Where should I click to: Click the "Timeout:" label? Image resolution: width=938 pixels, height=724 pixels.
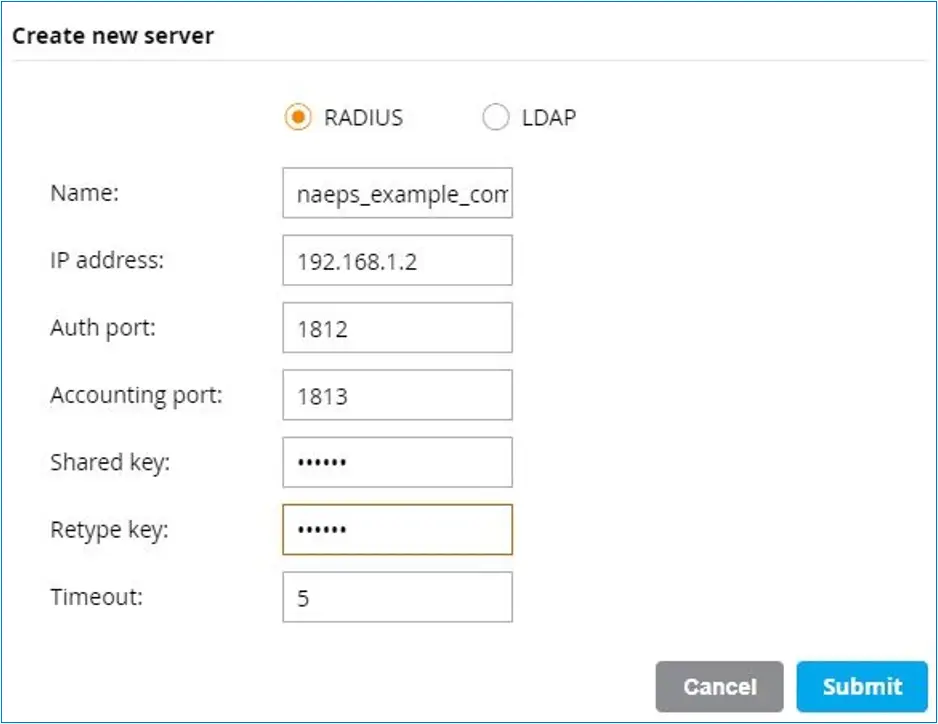(97, 597)
